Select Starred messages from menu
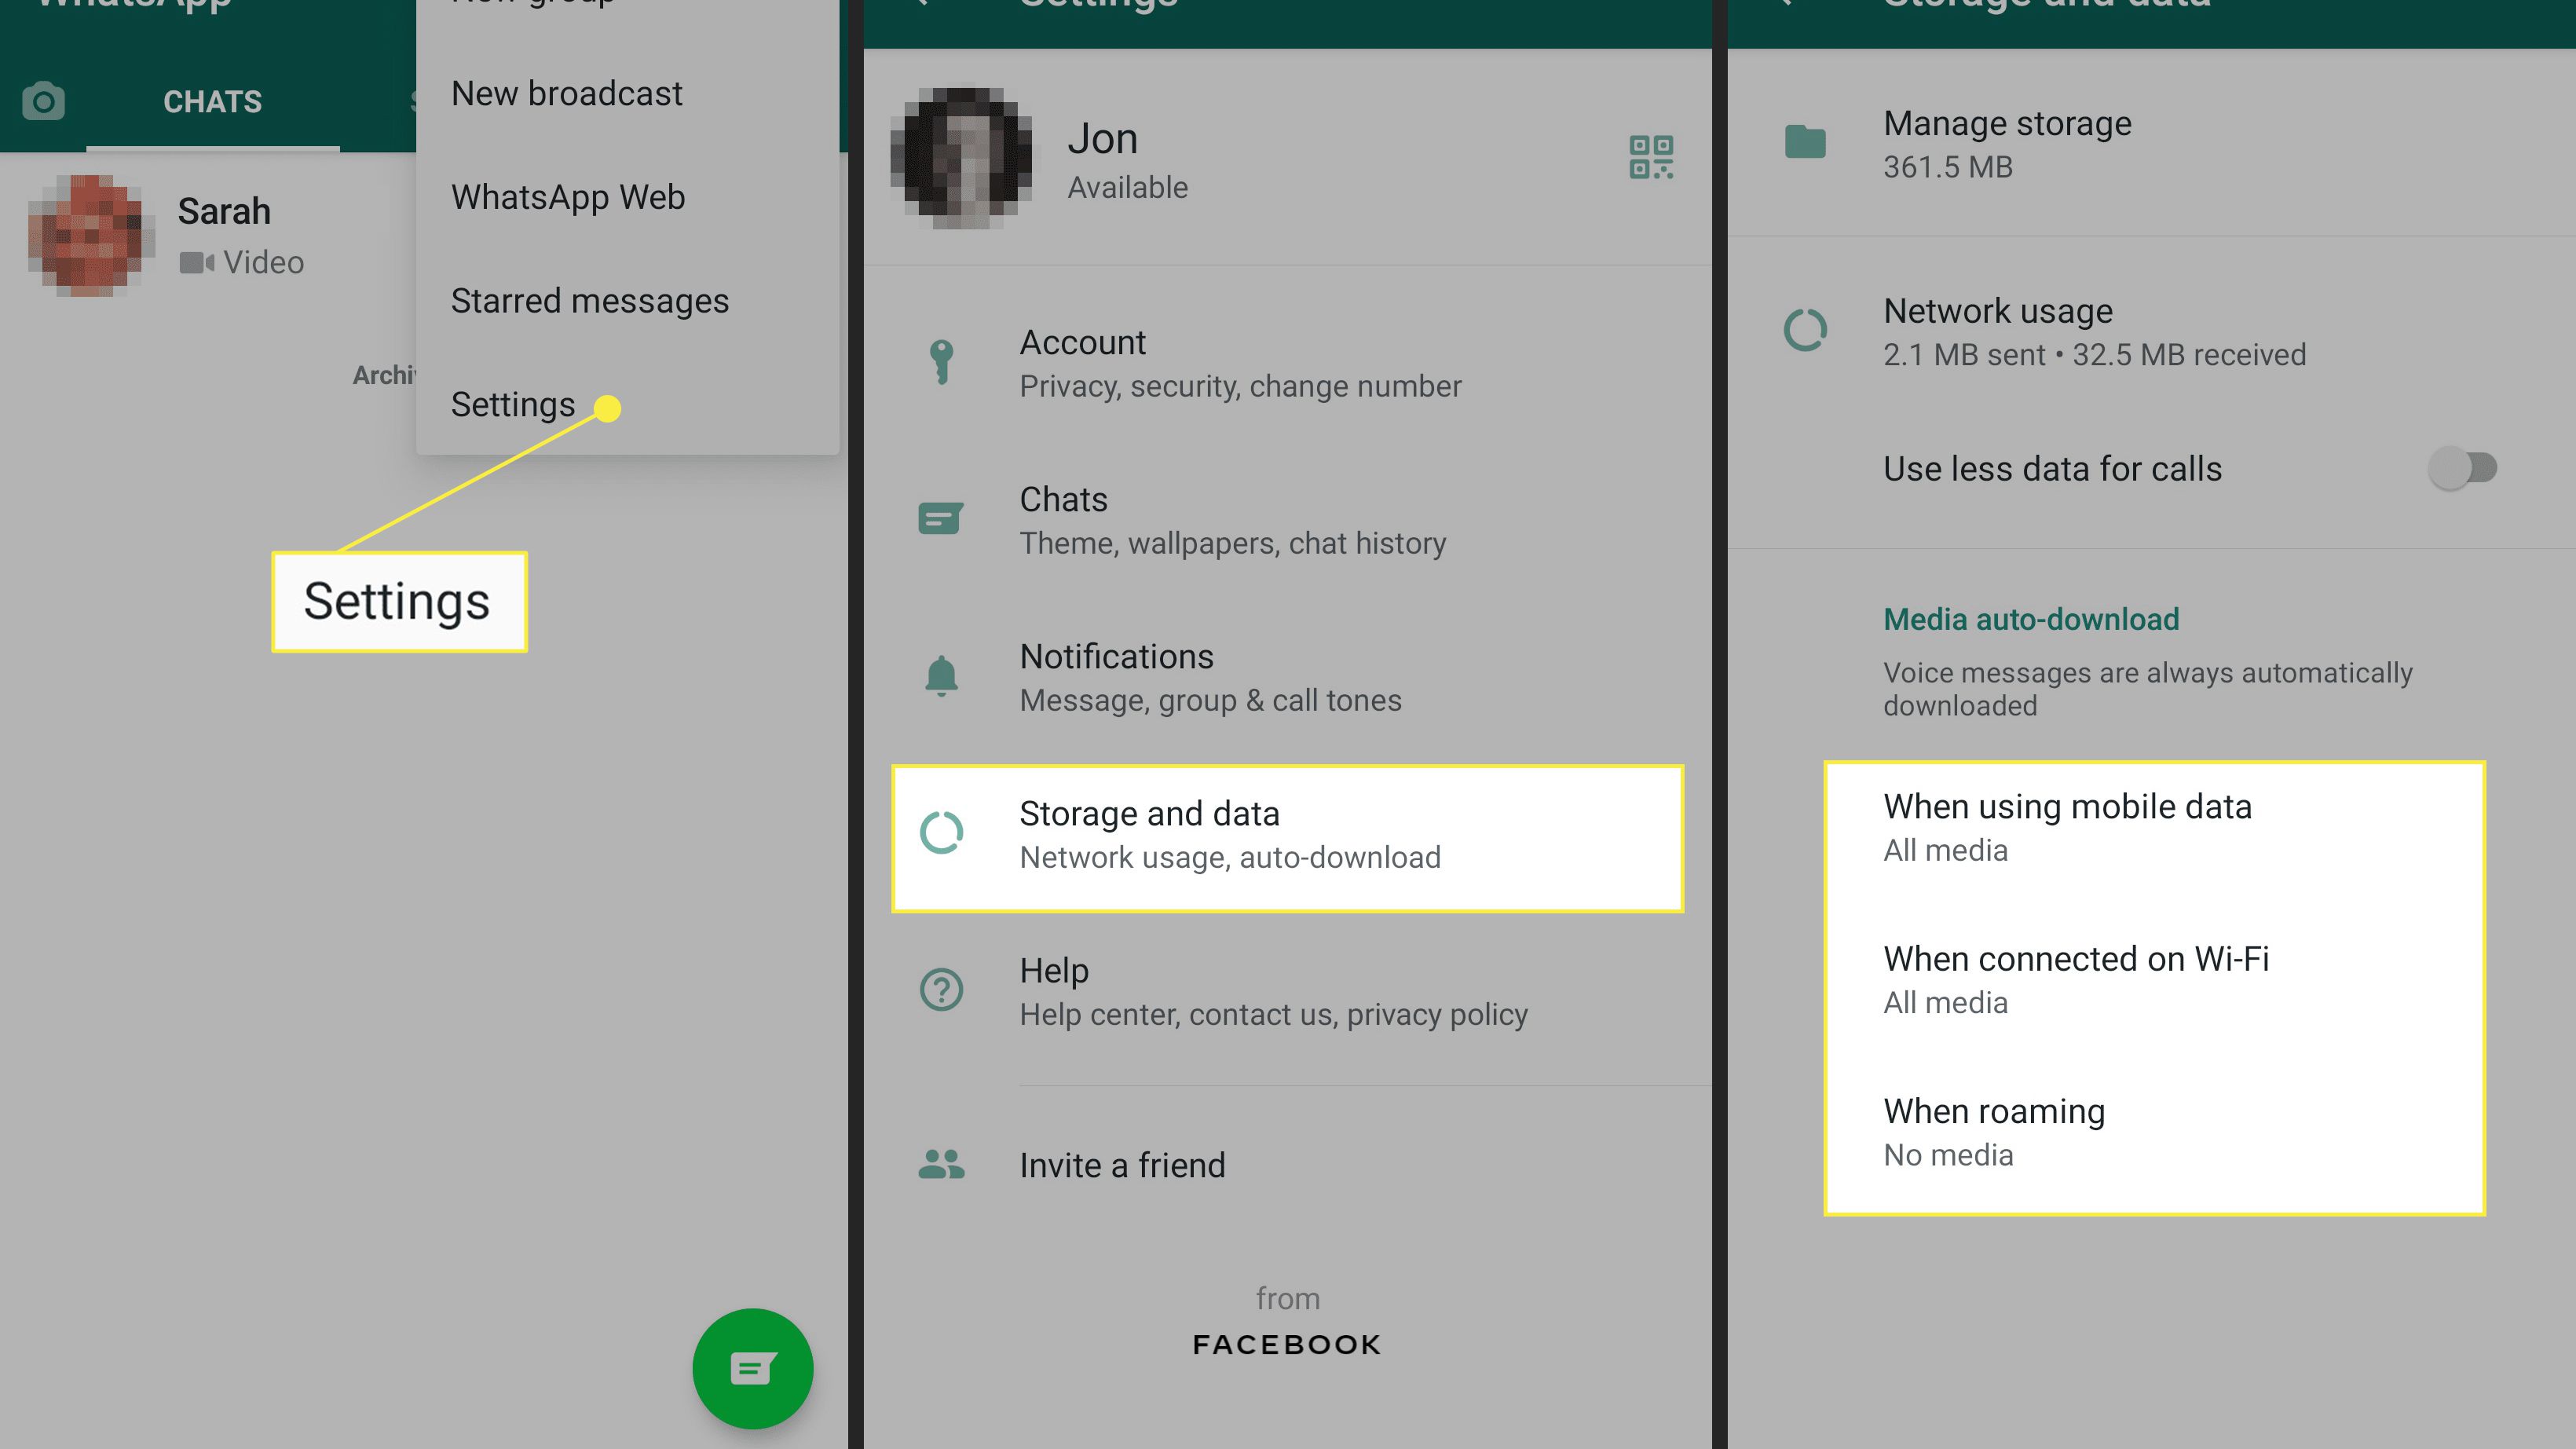2576x1449 pixels. [589, 299]
